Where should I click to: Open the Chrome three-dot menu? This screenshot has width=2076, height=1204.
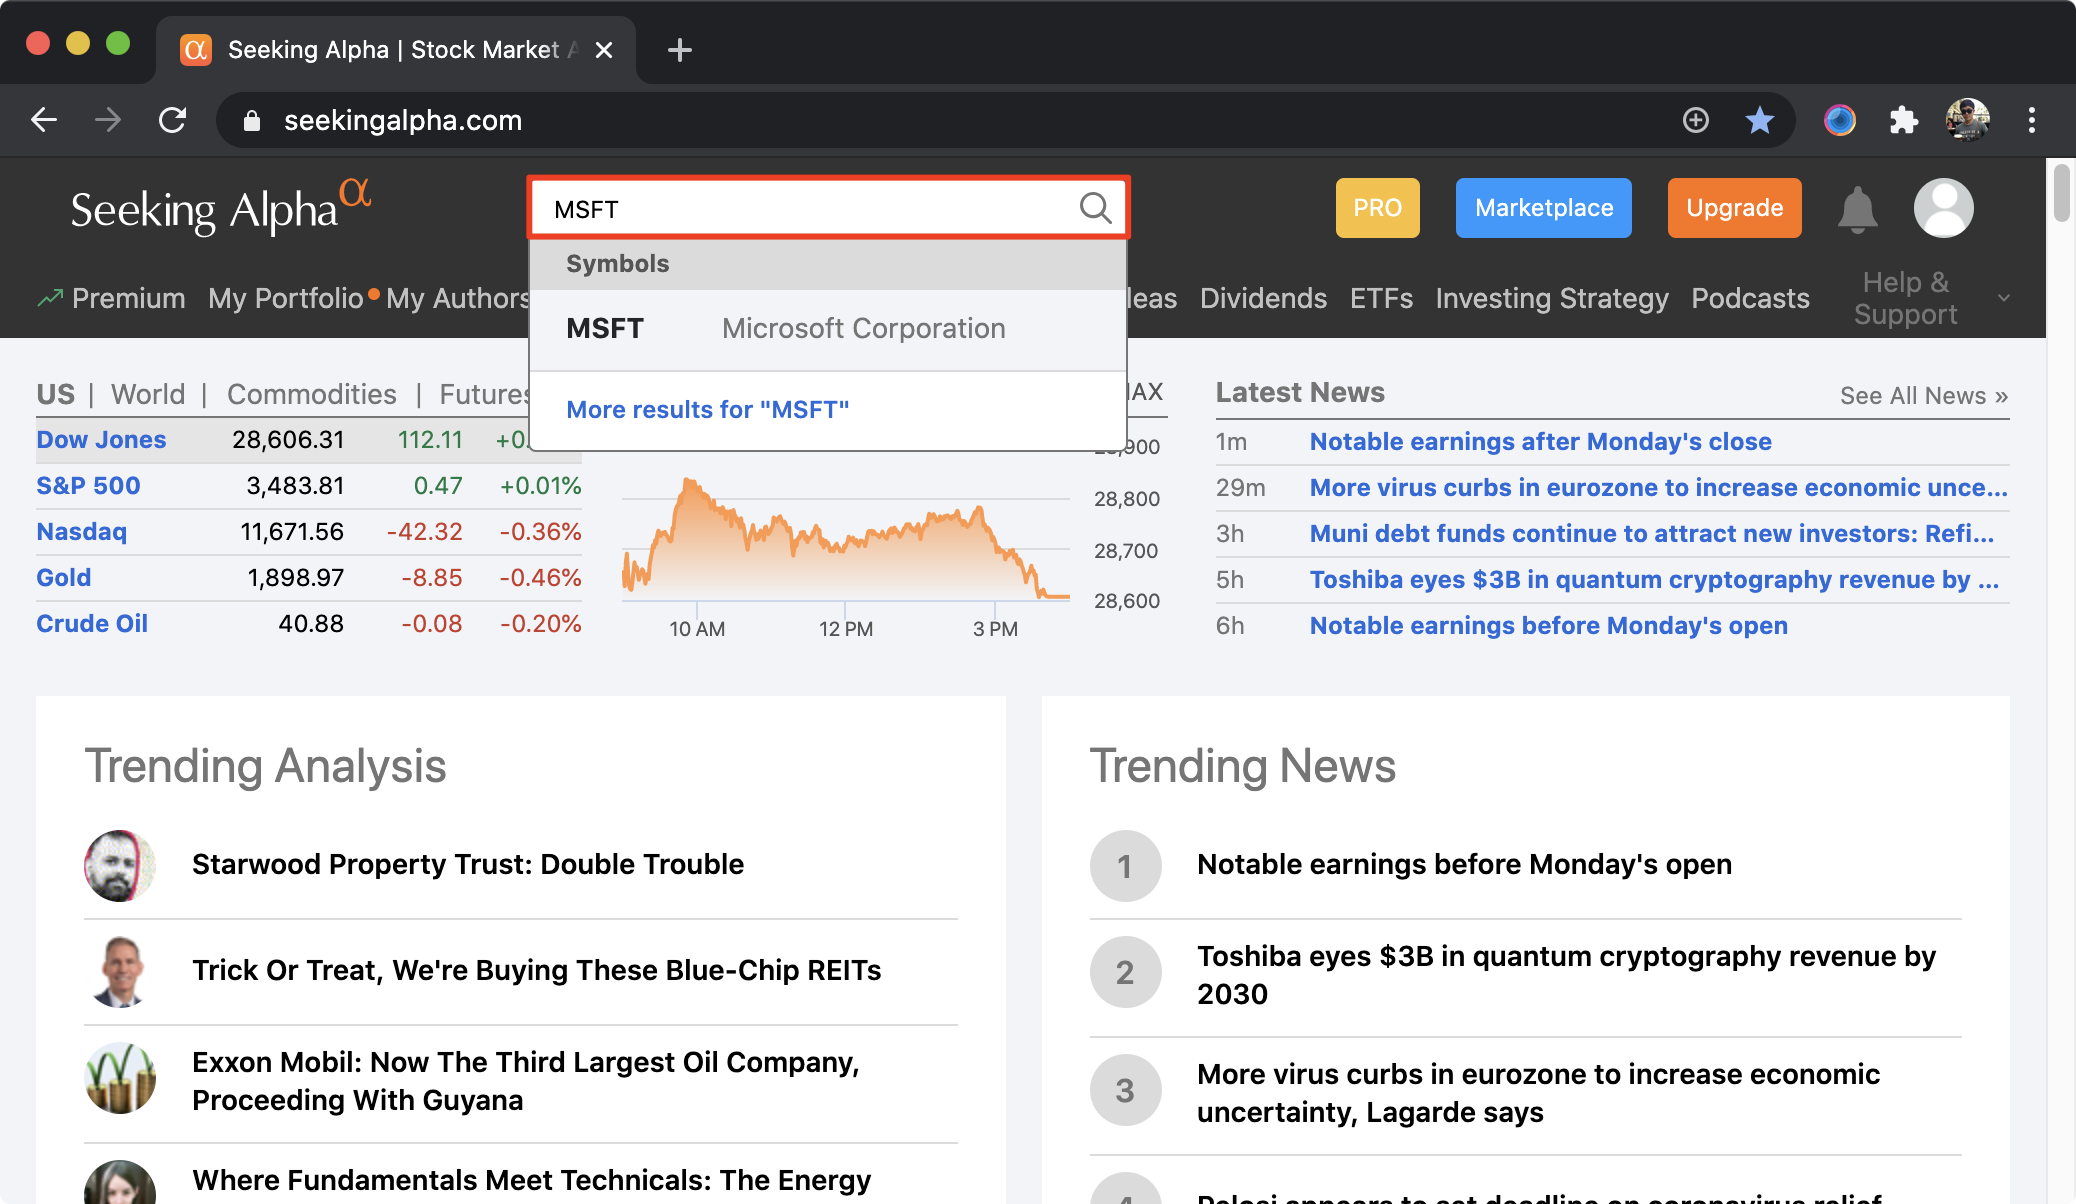2031,120
